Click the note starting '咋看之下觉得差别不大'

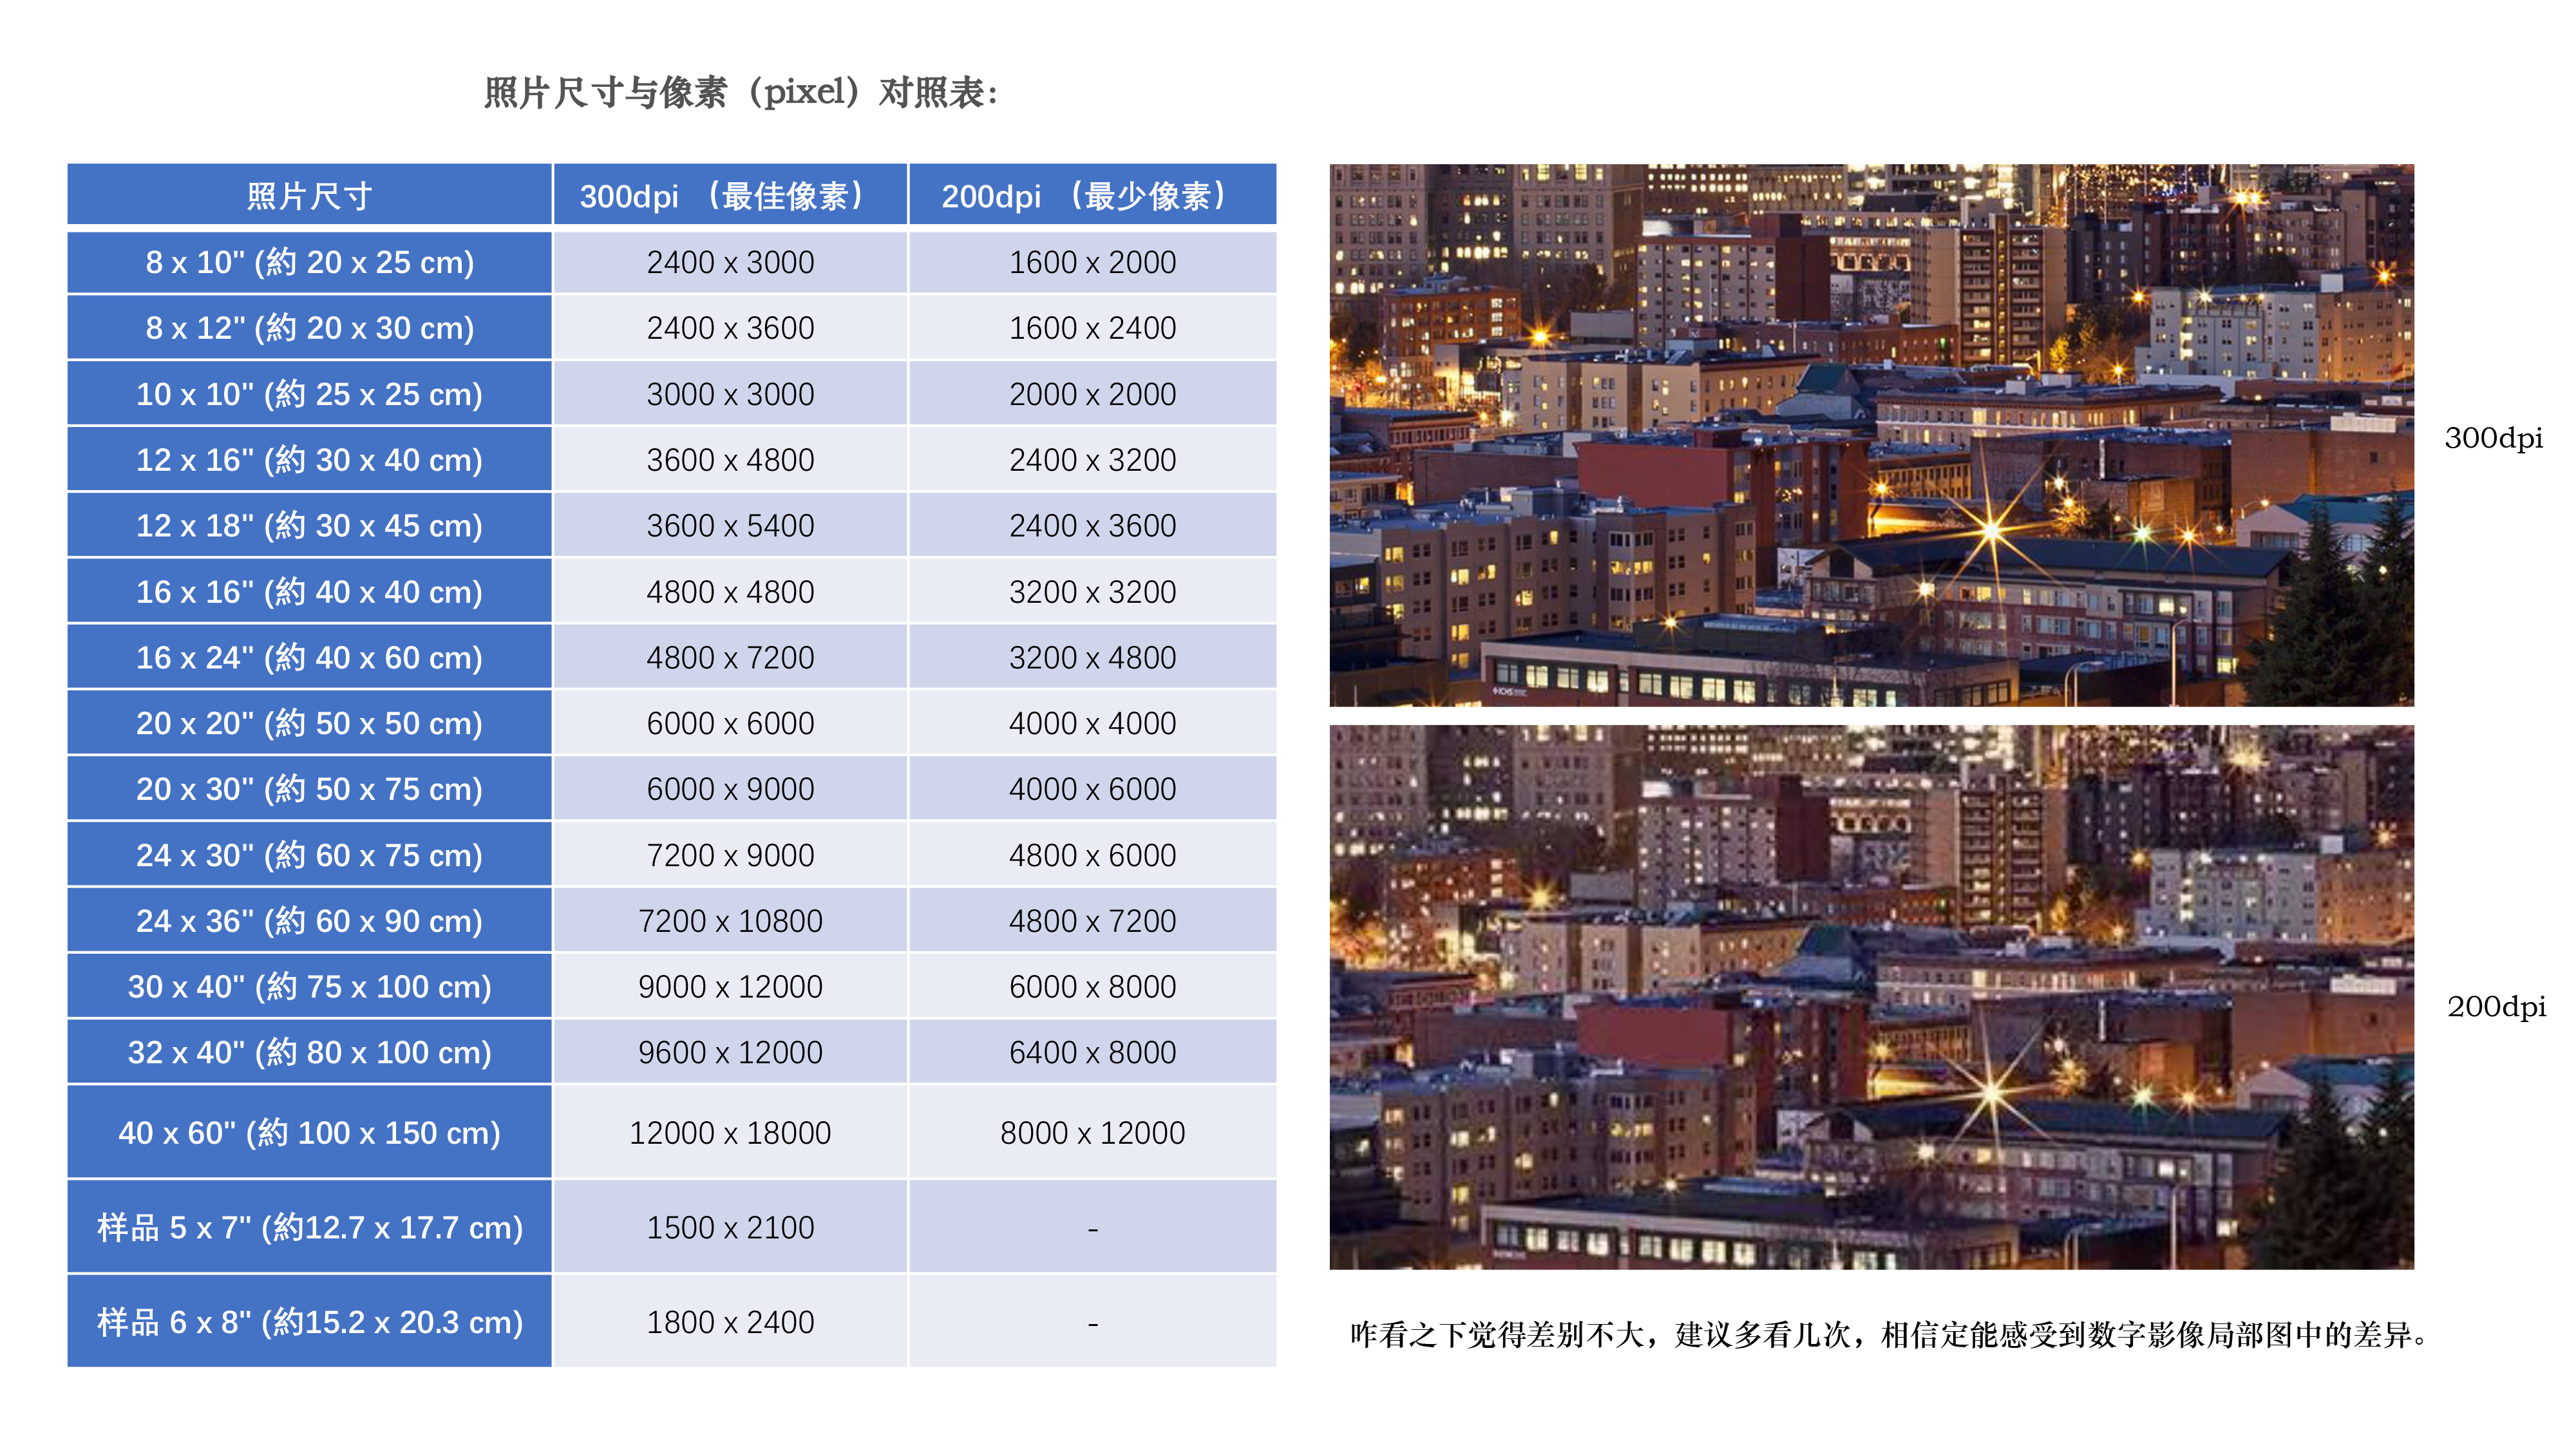click(x=1888, y=1335)
